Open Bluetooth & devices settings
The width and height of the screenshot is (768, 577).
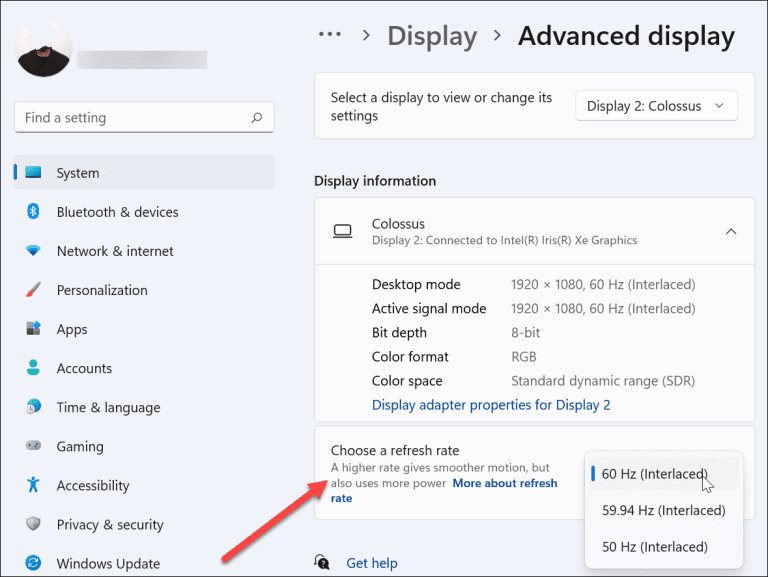tap(144, 212)
